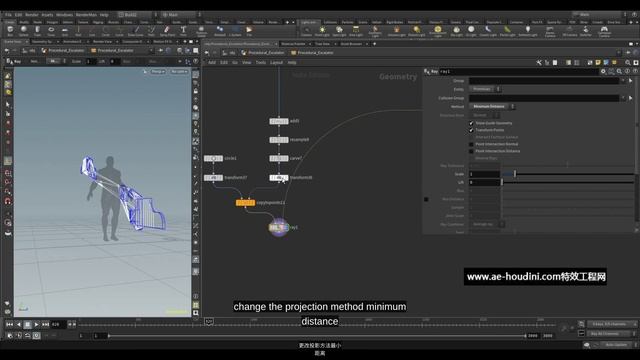The height and width of the screenshot is (360, 640).
Task: Open Group field dropdown arrow
Action: coord(623,81)
